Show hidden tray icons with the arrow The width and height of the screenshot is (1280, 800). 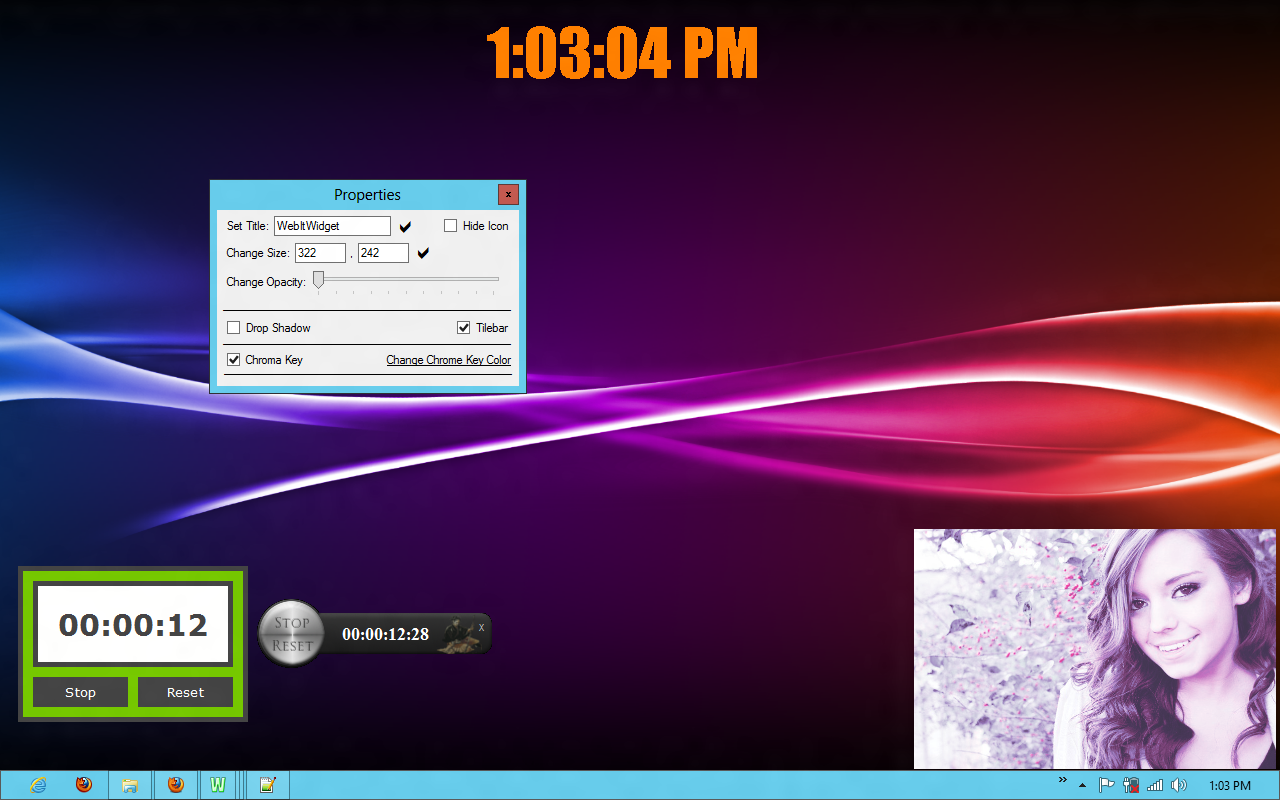click(1081, 784)
